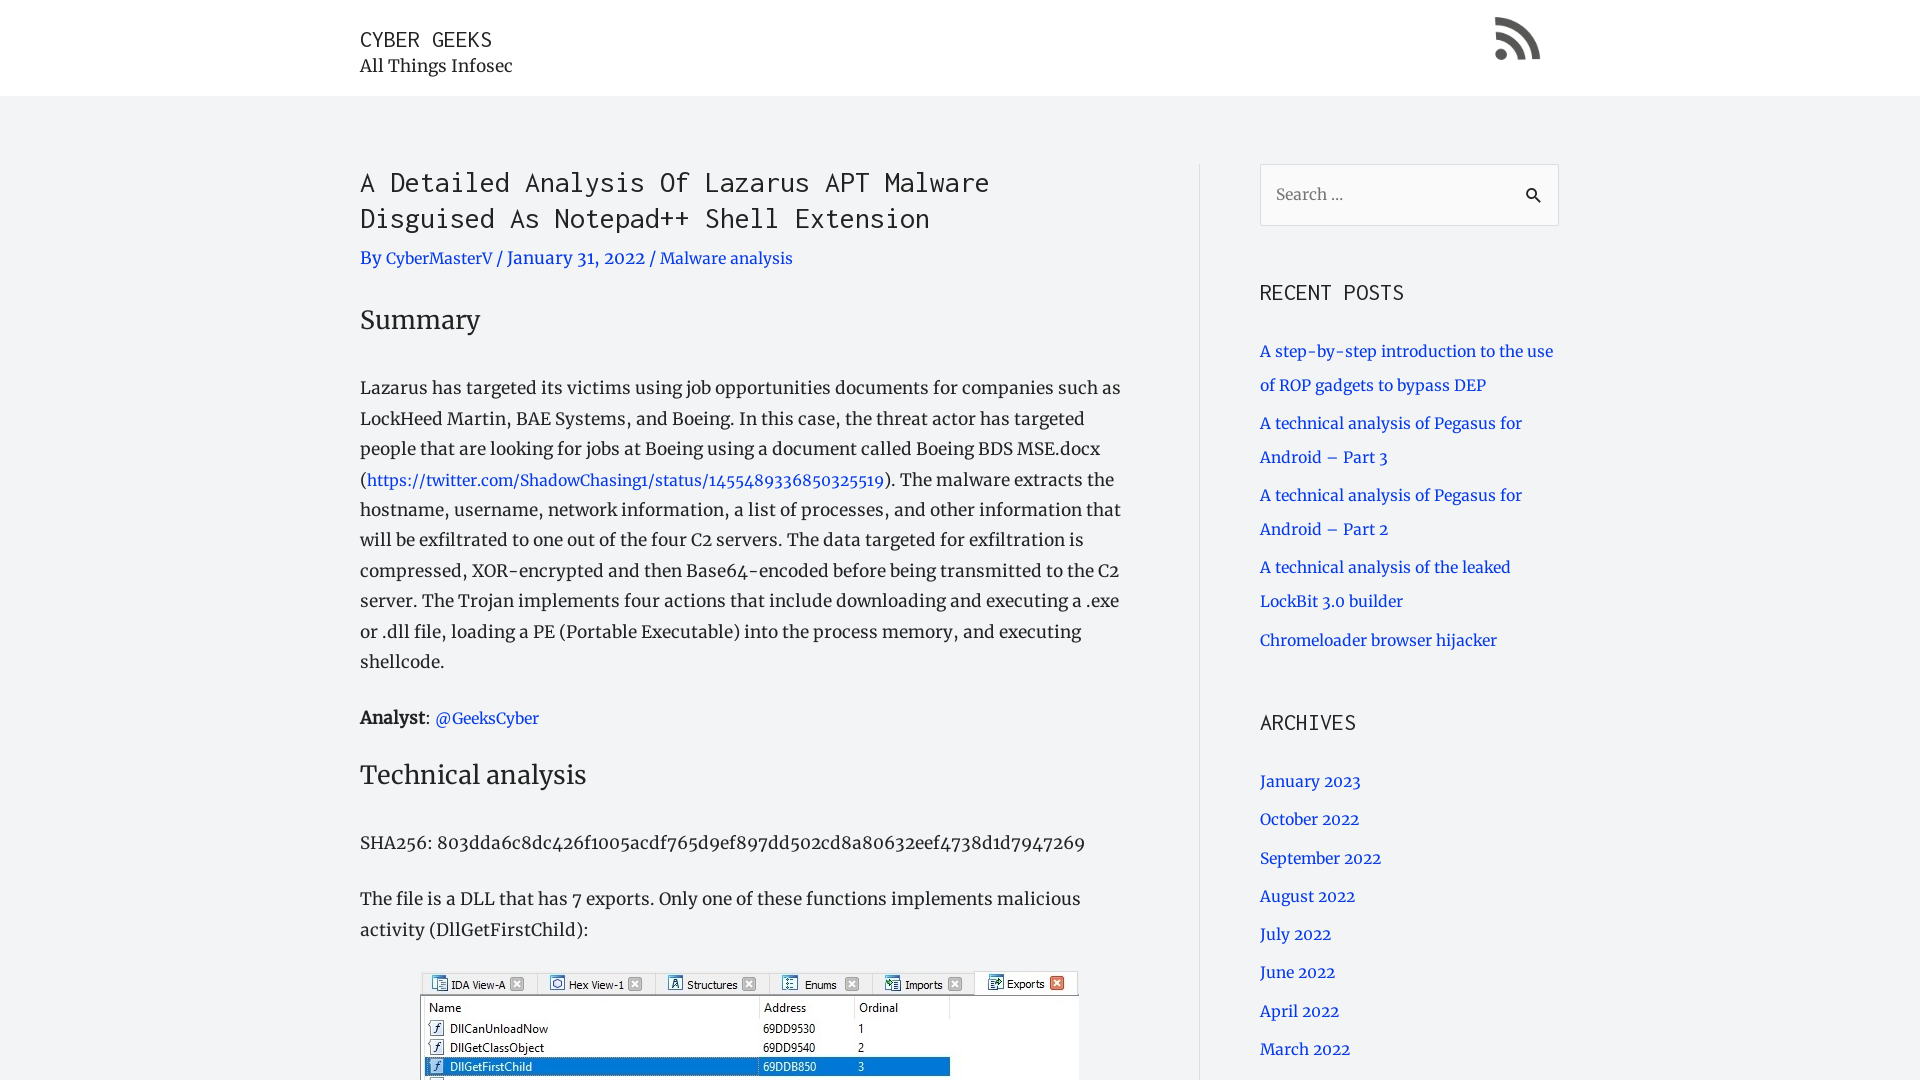Open ROP gadgets to bypass DEP post
Screen dimensions: 1920x1080
click(1406, 368)
